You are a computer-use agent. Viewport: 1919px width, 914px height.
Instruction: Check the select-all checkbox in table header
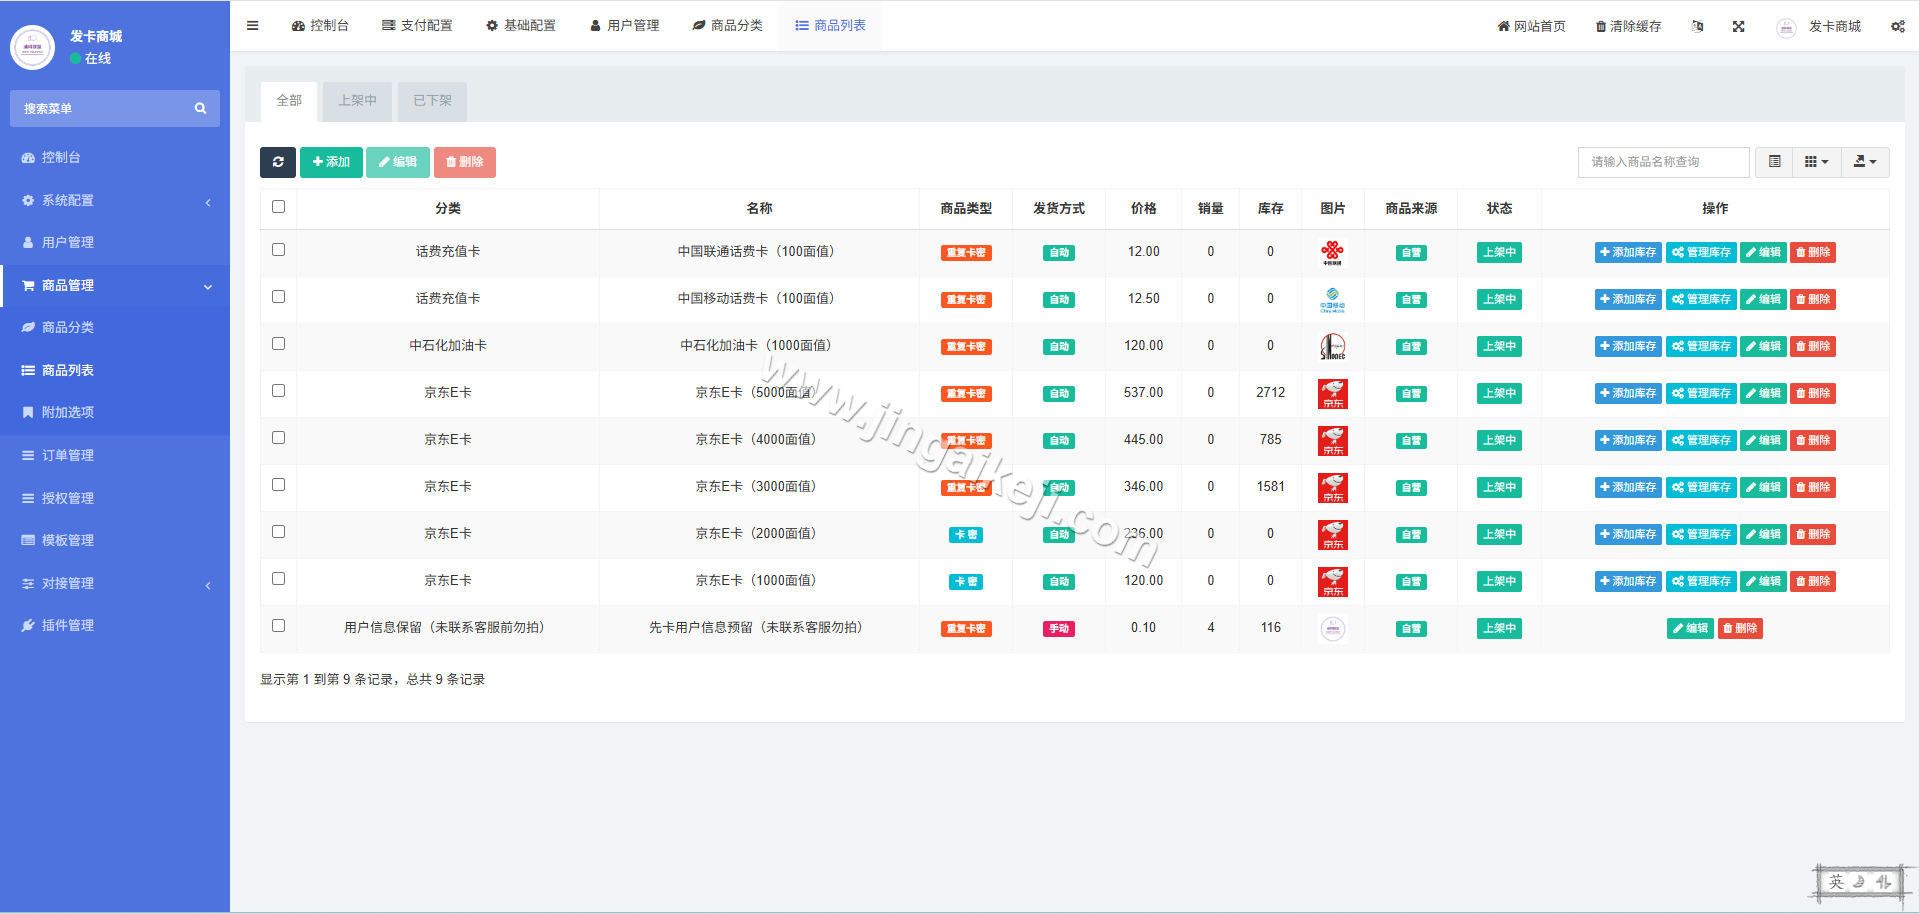pos(278,207)
